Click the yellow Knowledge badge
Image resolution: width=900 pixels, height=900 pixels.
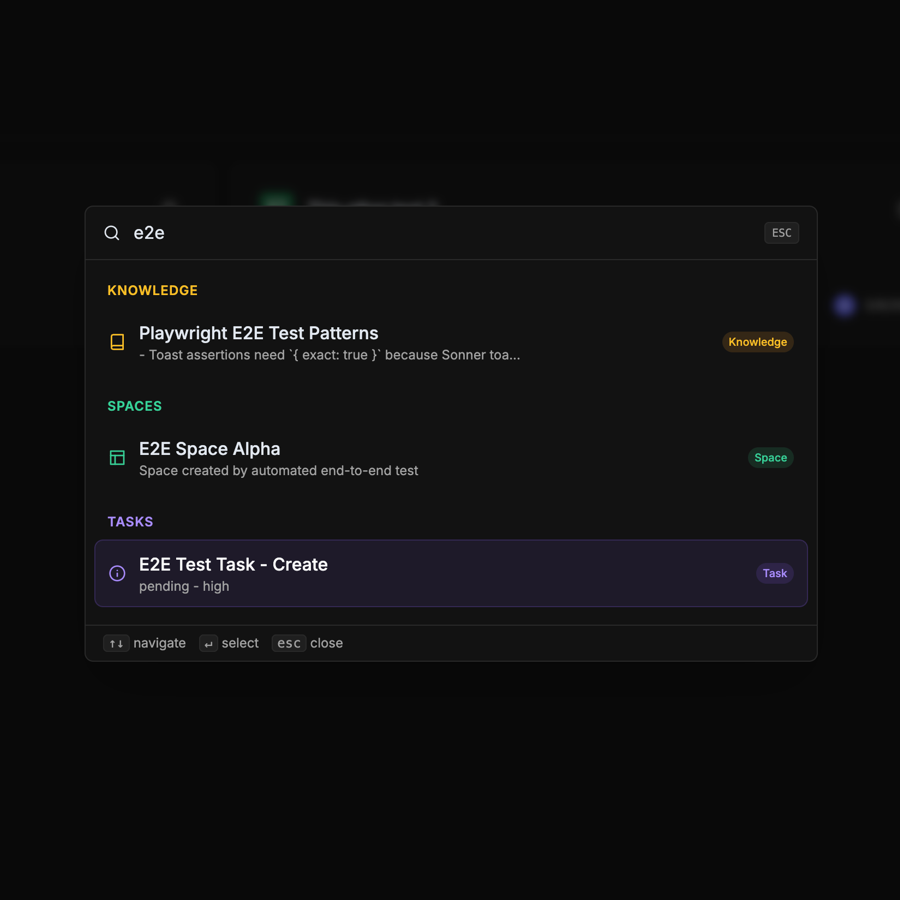point(758,342)
